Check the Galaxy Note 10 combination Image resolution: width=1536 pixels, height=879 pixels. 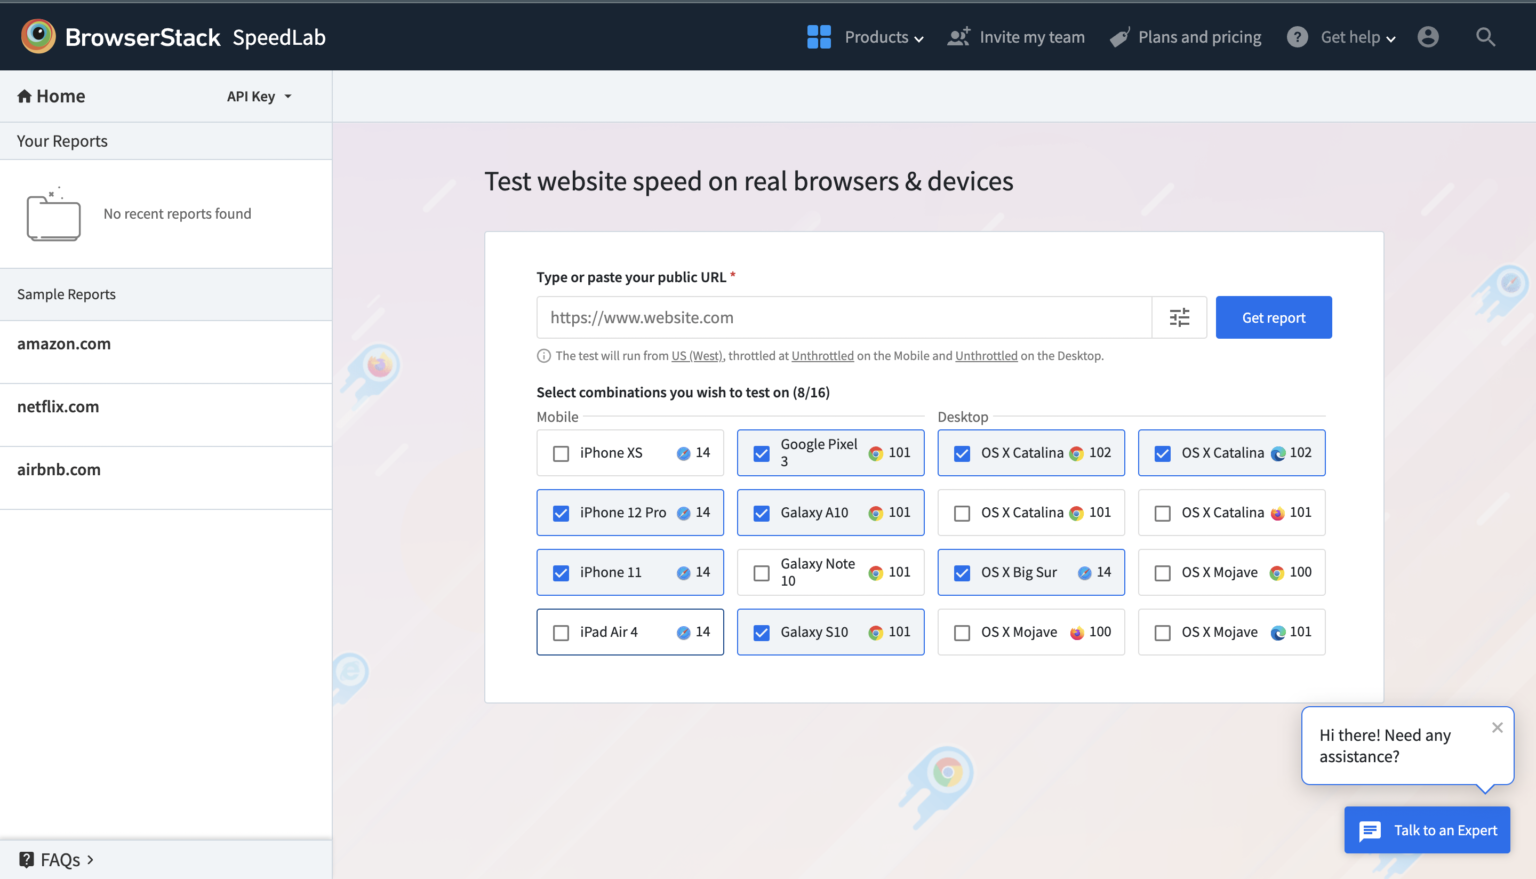tap(761, 572)
